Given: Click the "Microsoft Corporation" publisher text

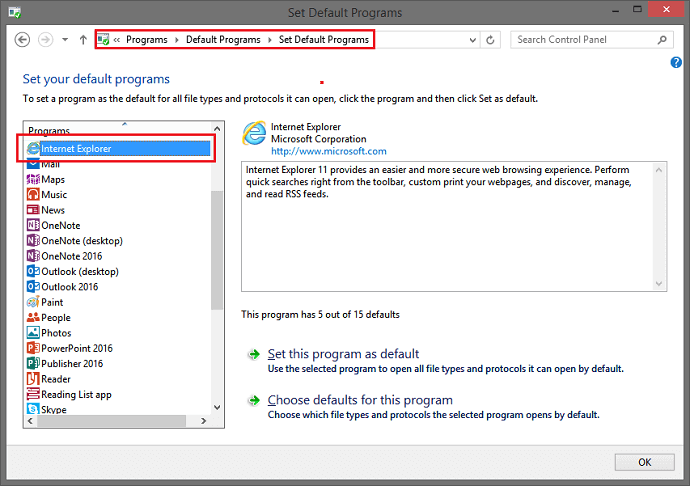Looking at the screenshot, I should (x=319, y=139).
